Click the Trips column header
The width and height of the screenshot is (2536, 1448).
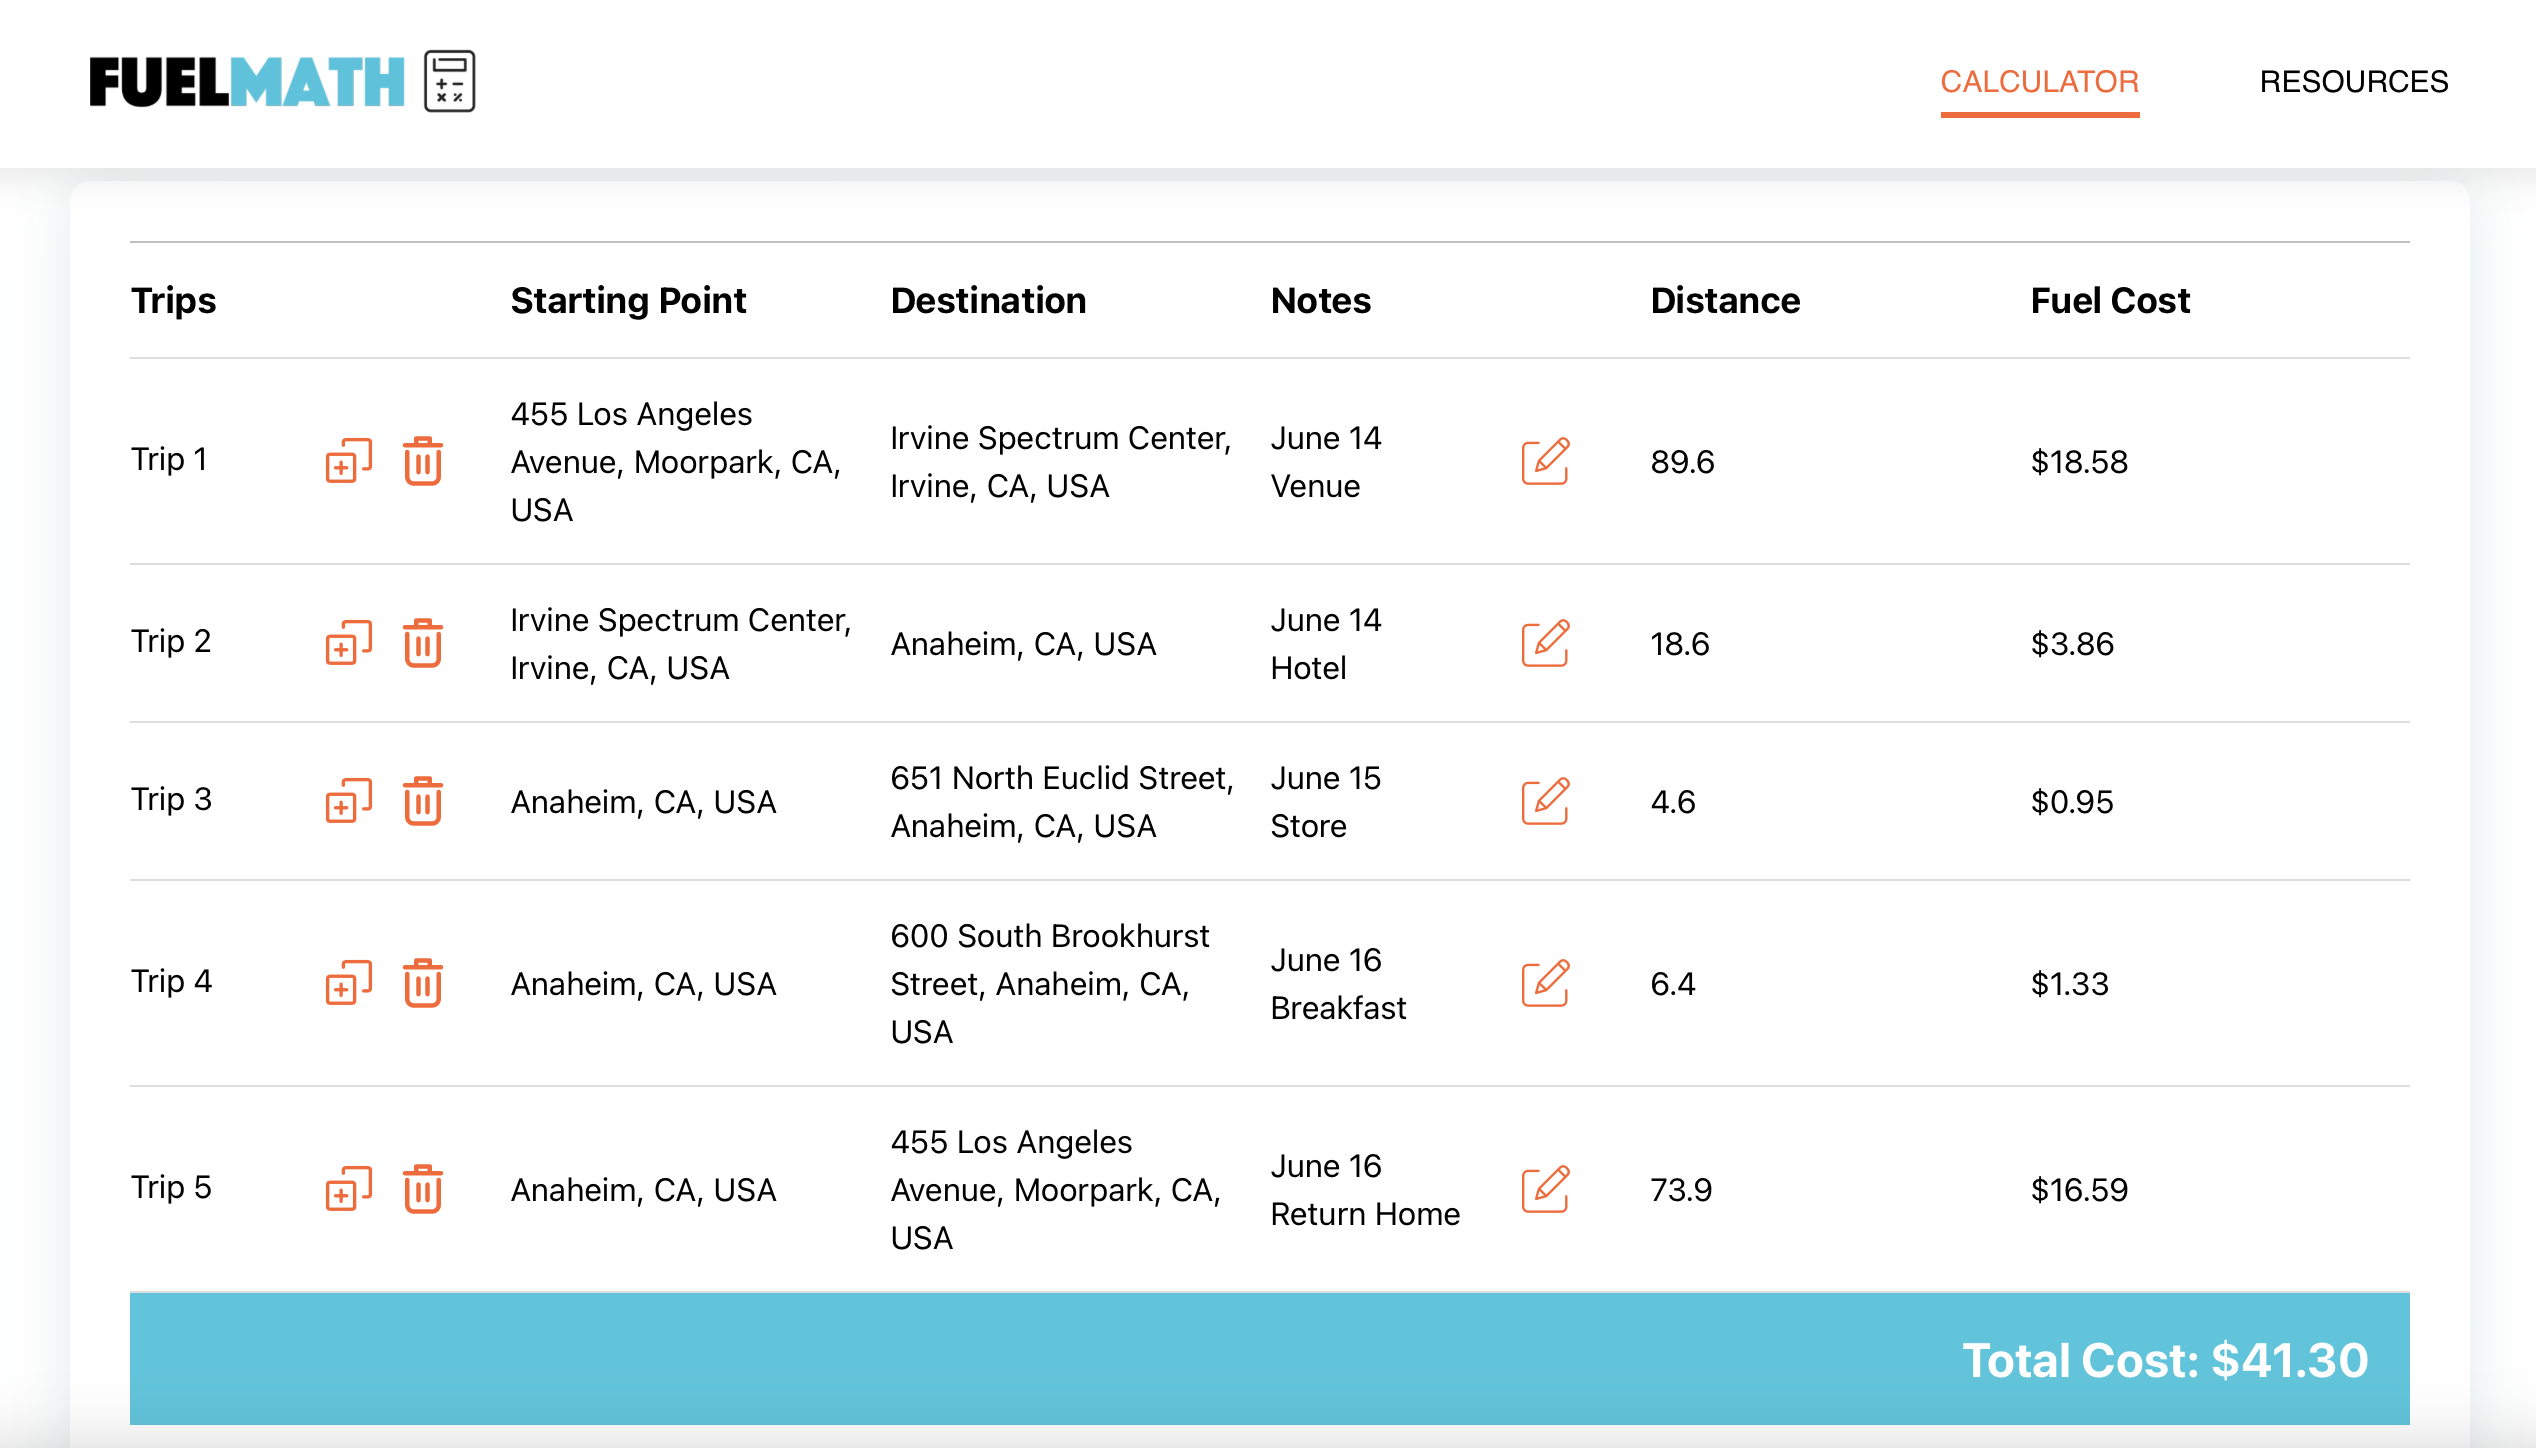(x=174, y=300)
